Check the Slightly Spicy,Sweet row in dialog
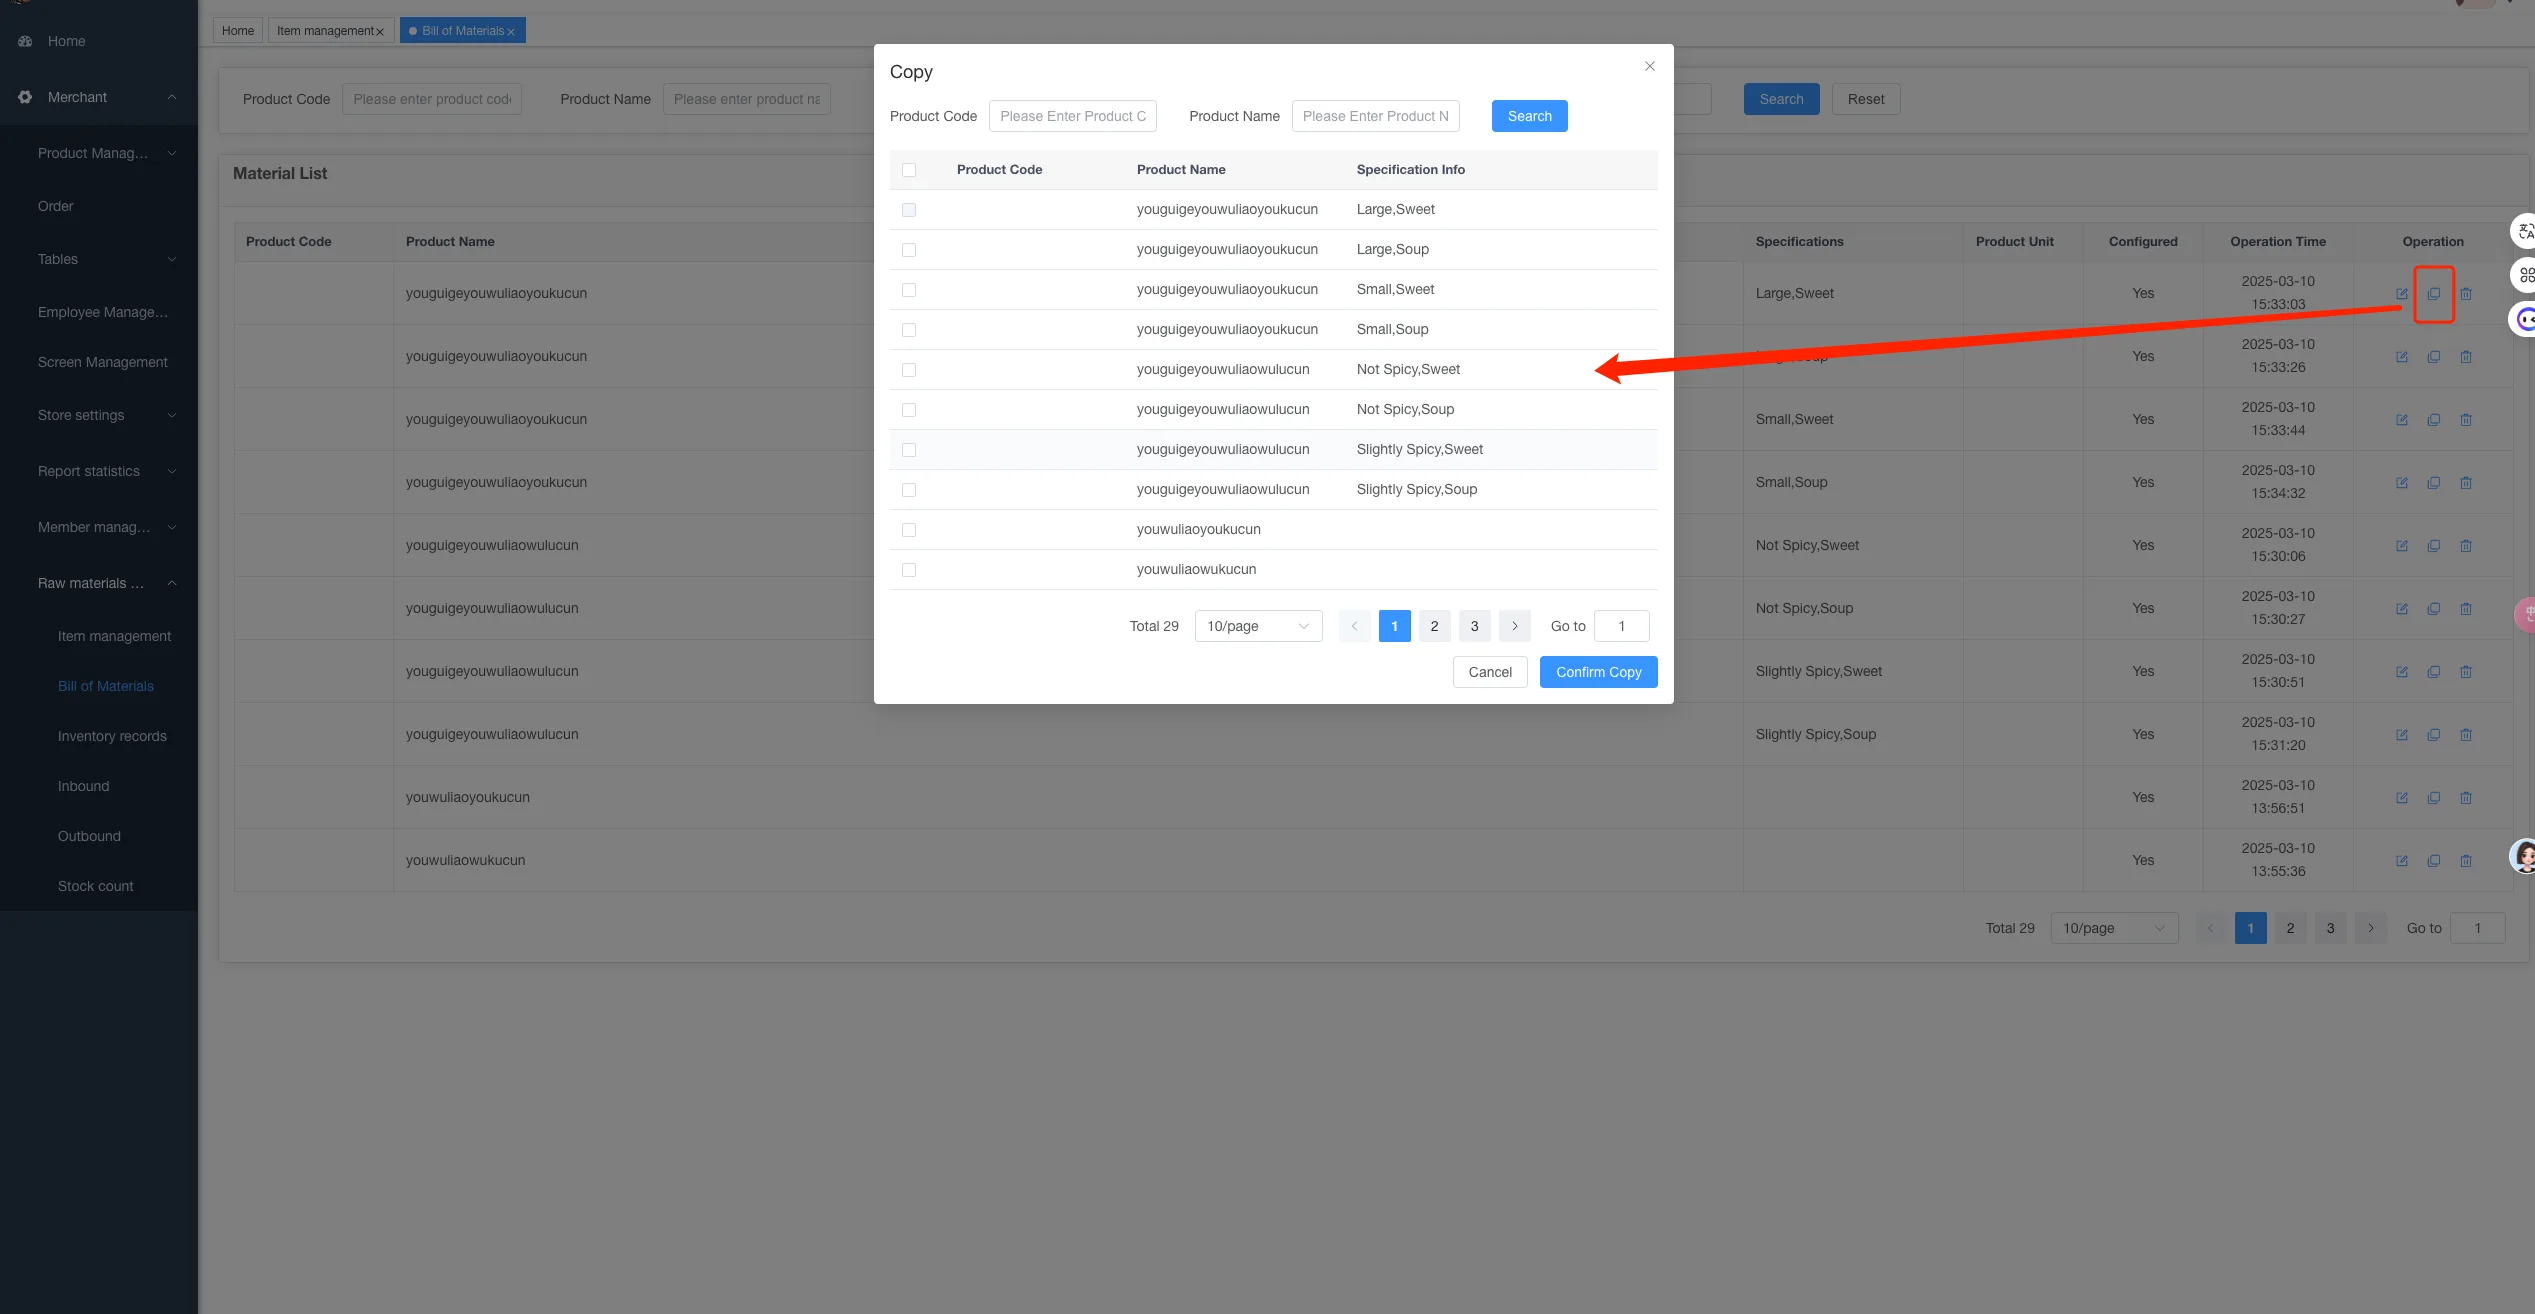This screenshot has height=1314, width=2535. coord(908,450)
